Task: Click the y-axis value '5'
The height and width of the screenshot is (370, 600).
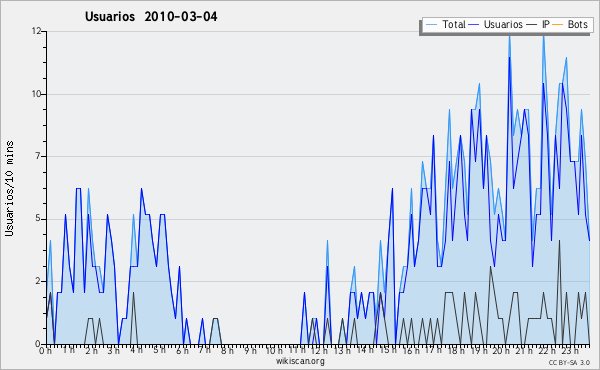Action: [38, 219]
